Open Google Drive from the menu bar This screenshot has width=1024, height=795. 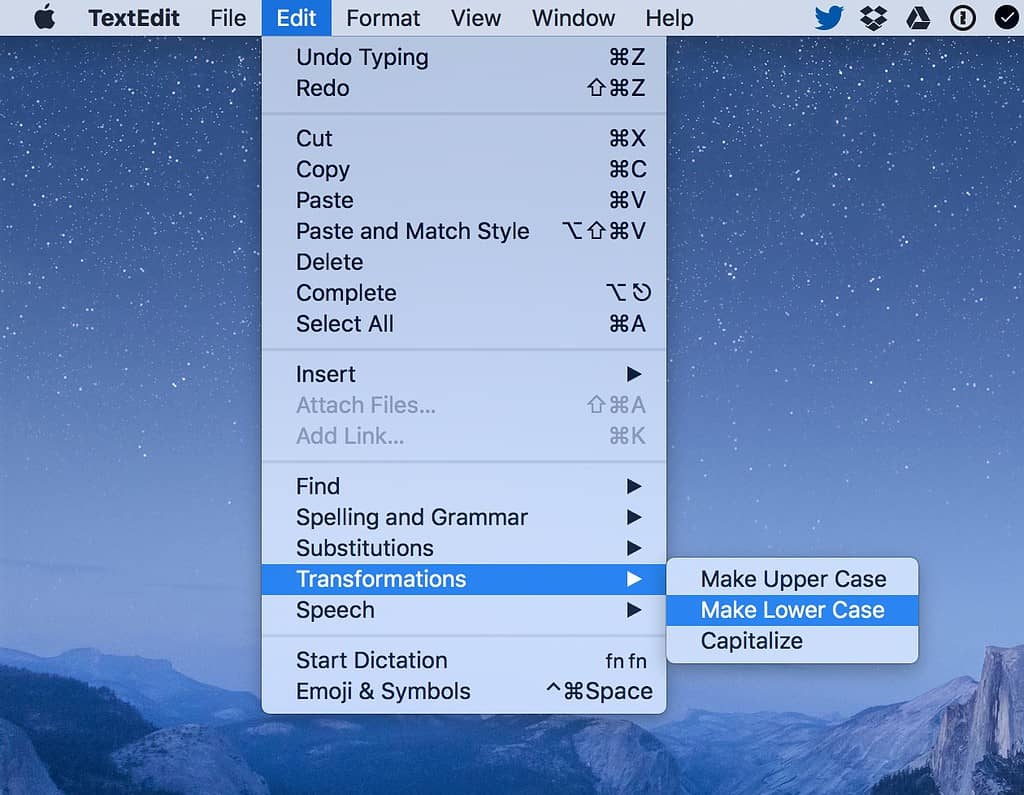(x=917, y=17)
